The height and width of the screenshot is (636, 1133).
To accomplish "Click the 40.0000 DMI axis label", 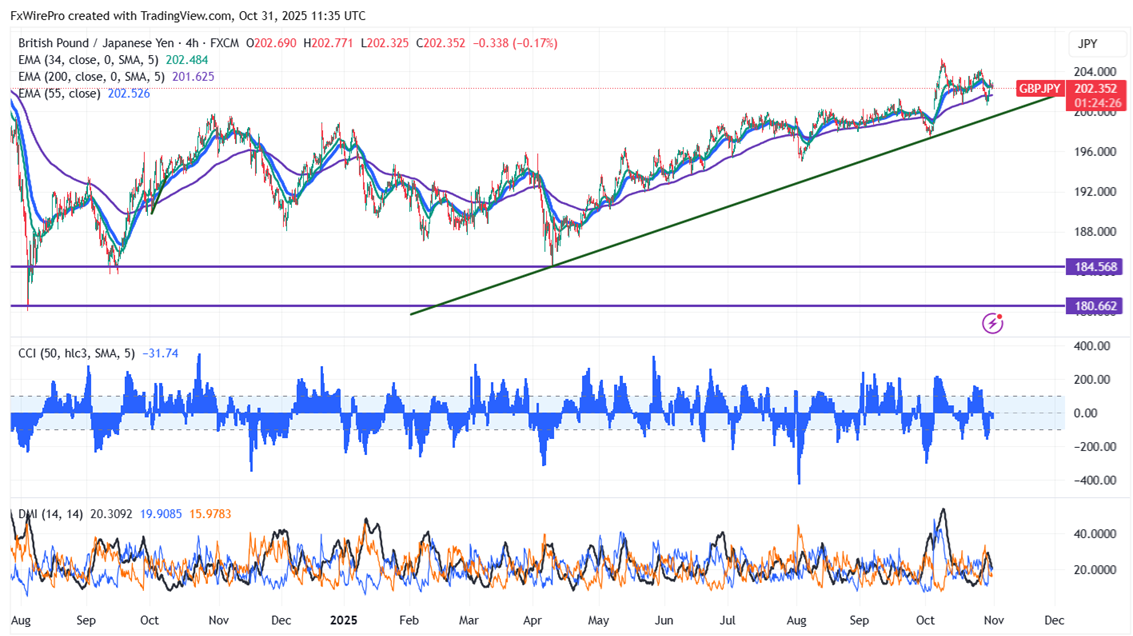I will 1095,534.
